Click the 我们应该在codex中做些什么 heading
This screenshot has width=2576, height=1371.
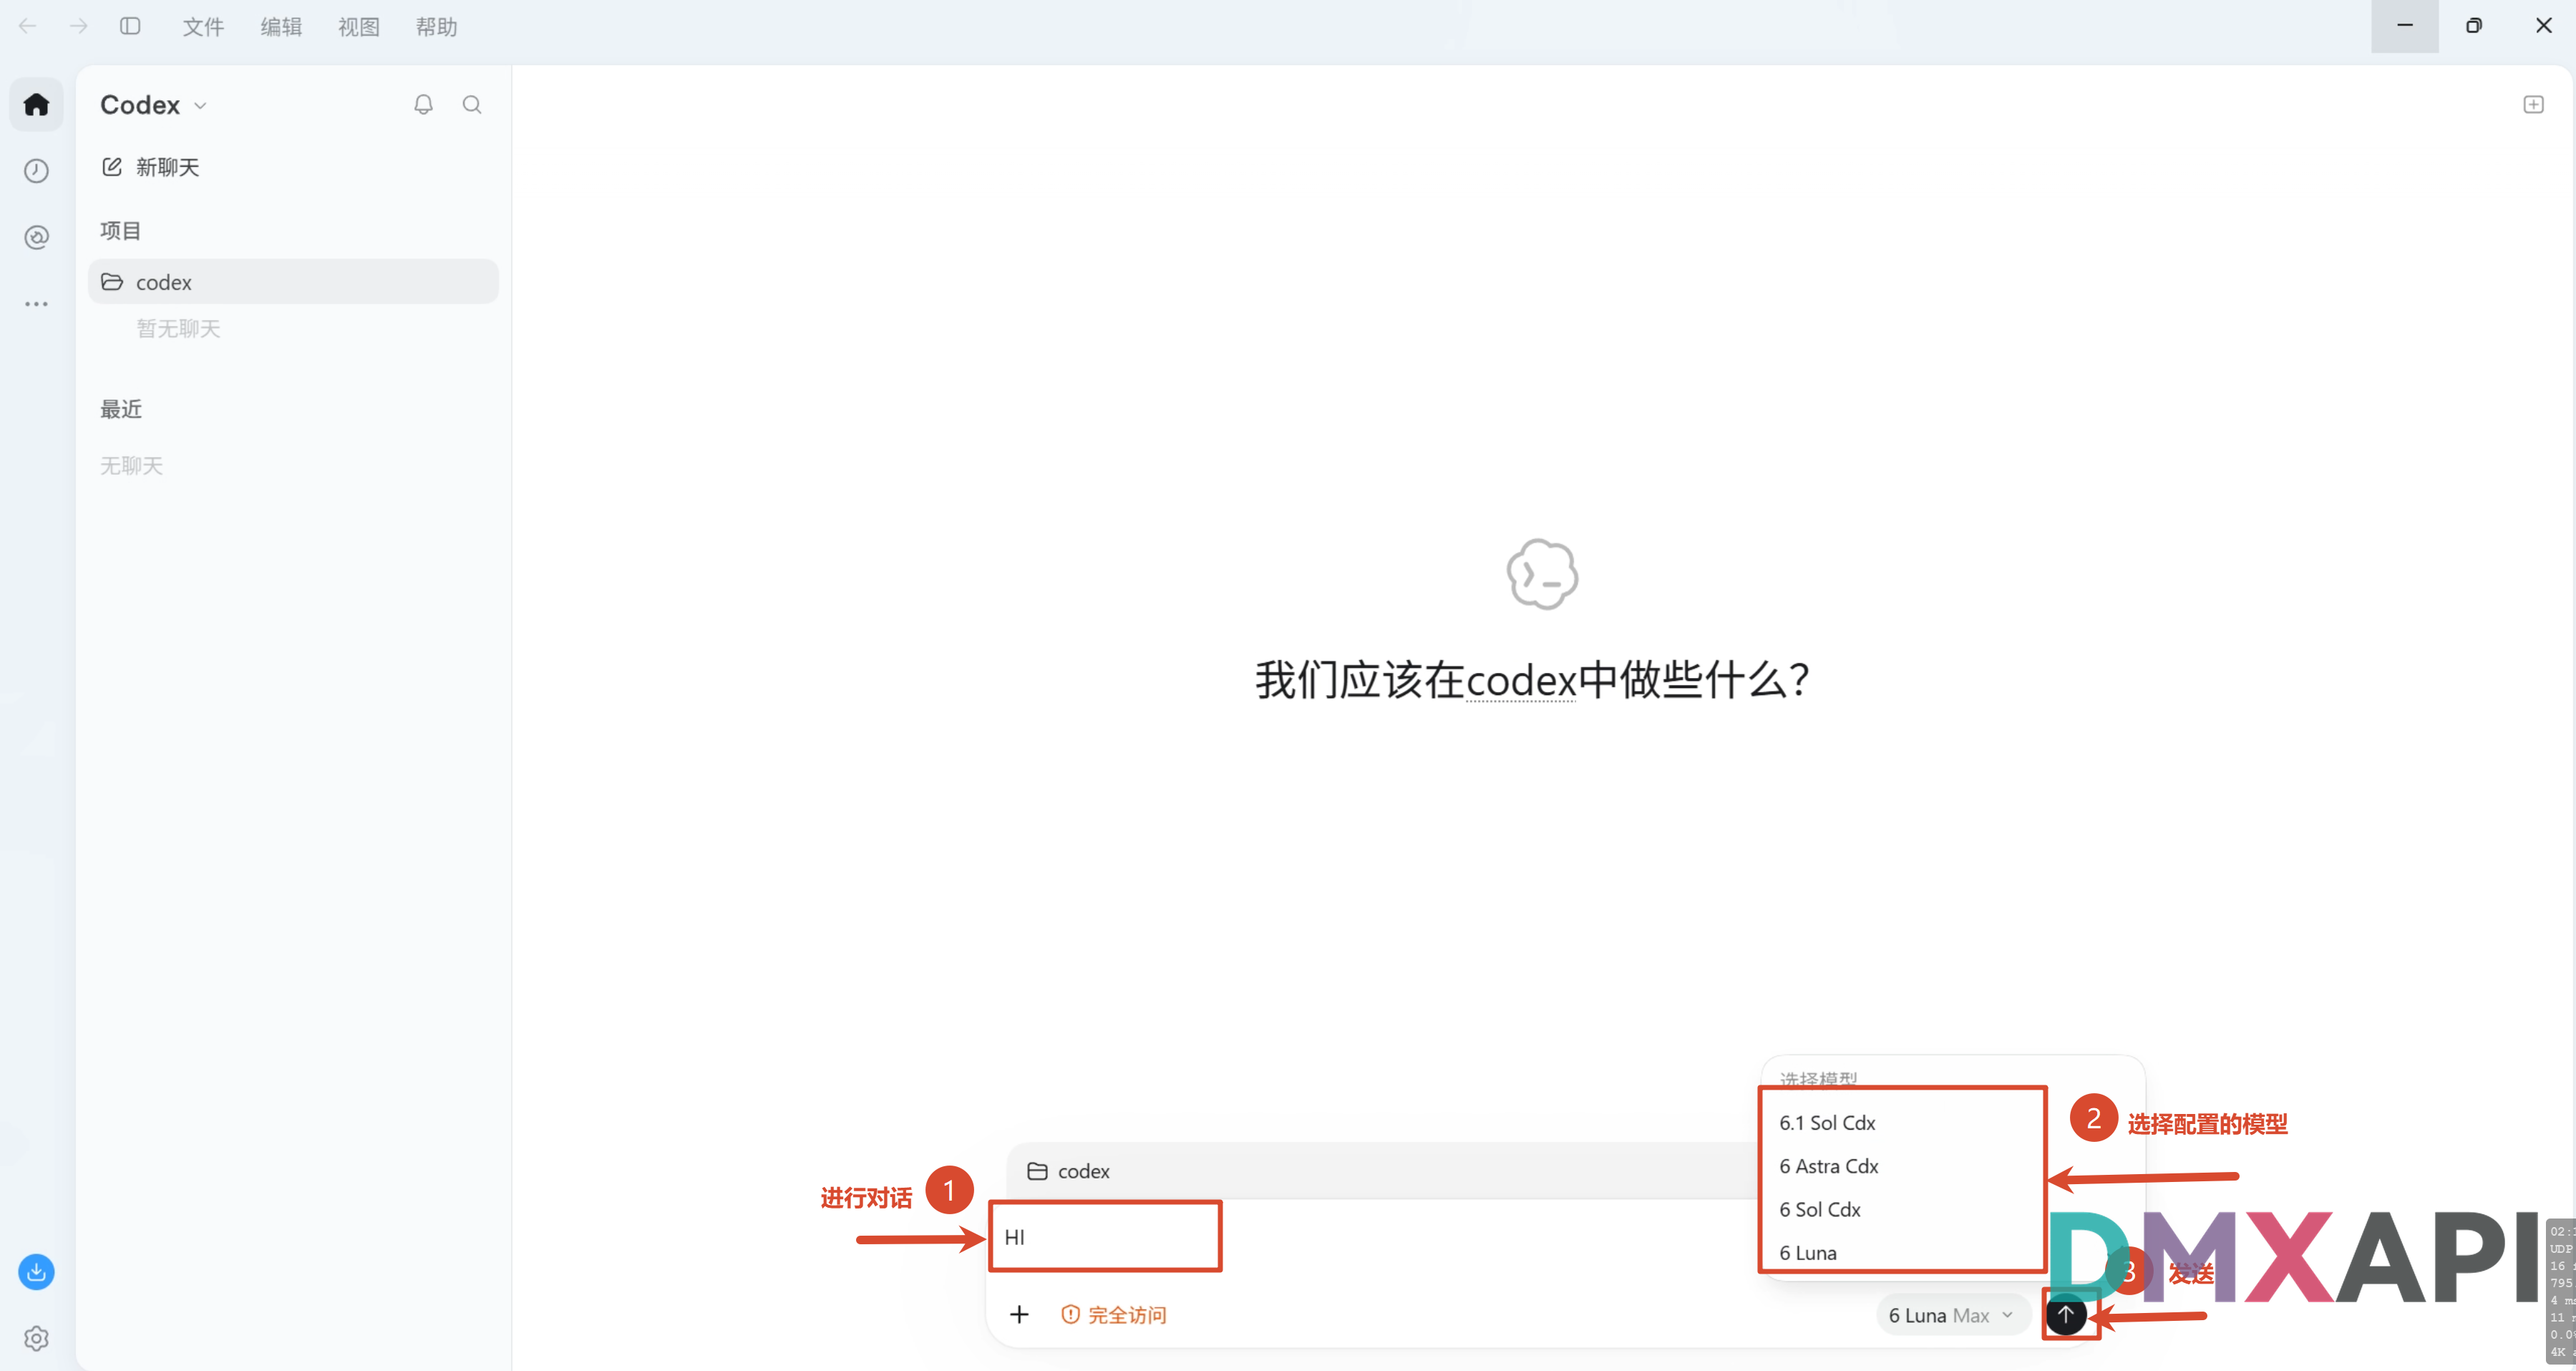pyautogui.click(x=1532, y=680)
